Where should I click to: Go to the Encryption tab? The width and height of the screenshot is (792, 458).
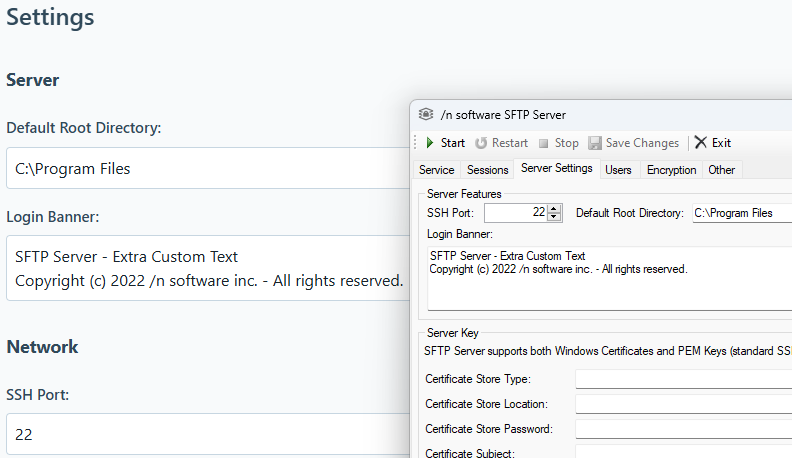671,170
